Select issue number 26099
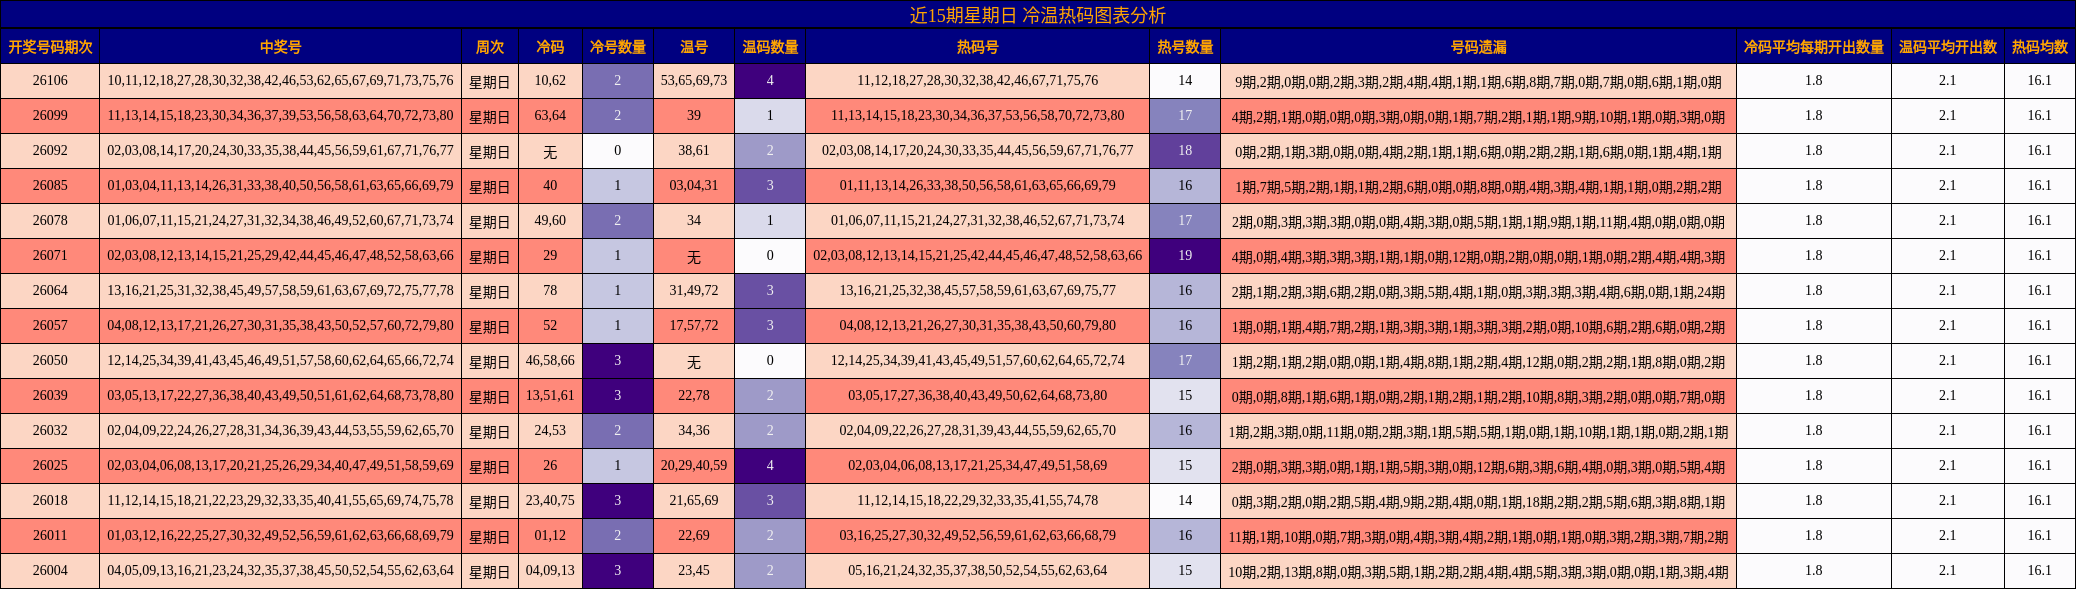This screenshot has height=589, width=2076. [x=50, y=116]
